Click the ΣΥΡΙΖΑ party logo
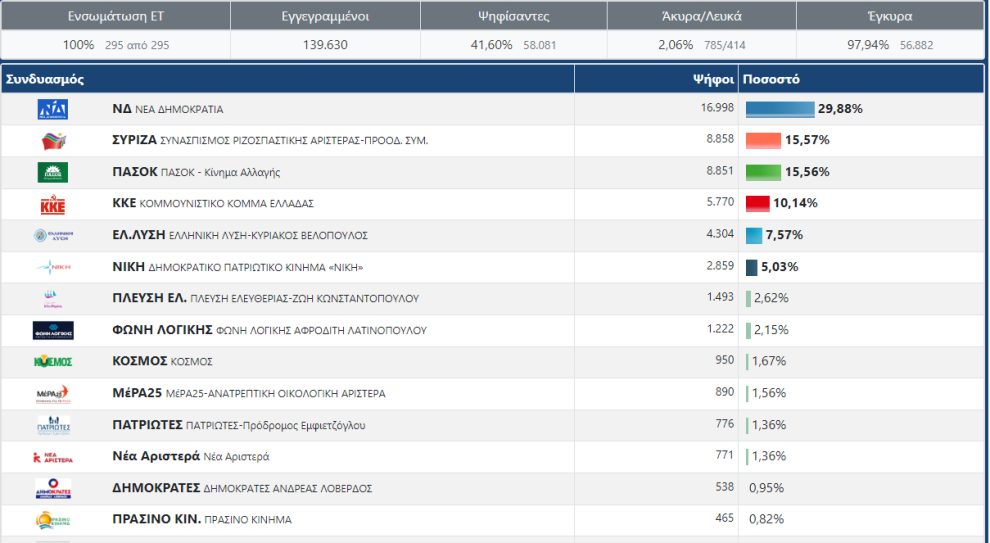 (x=52, y=141)
